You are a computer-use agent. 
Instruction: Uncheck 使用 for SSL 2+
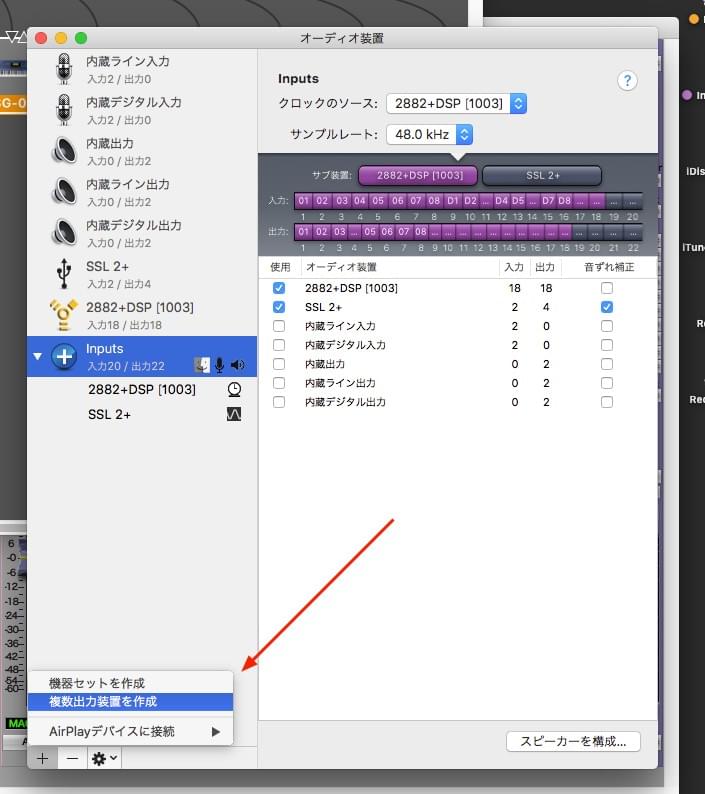(279, 307)
